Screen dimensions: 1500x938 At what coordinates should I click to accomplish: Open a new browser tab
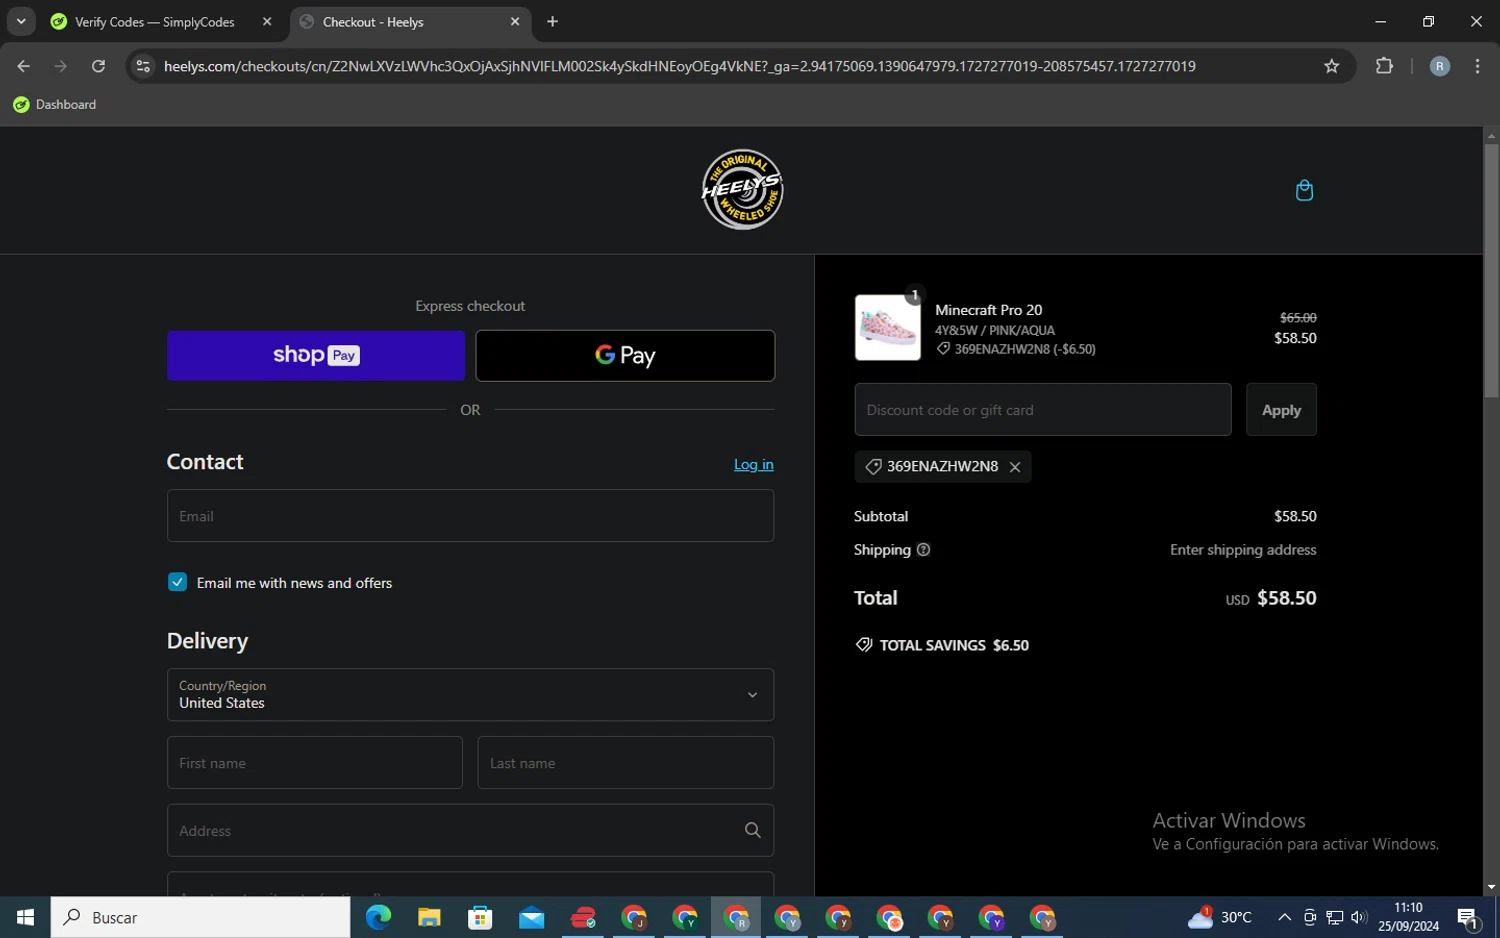tap(552, 21)
